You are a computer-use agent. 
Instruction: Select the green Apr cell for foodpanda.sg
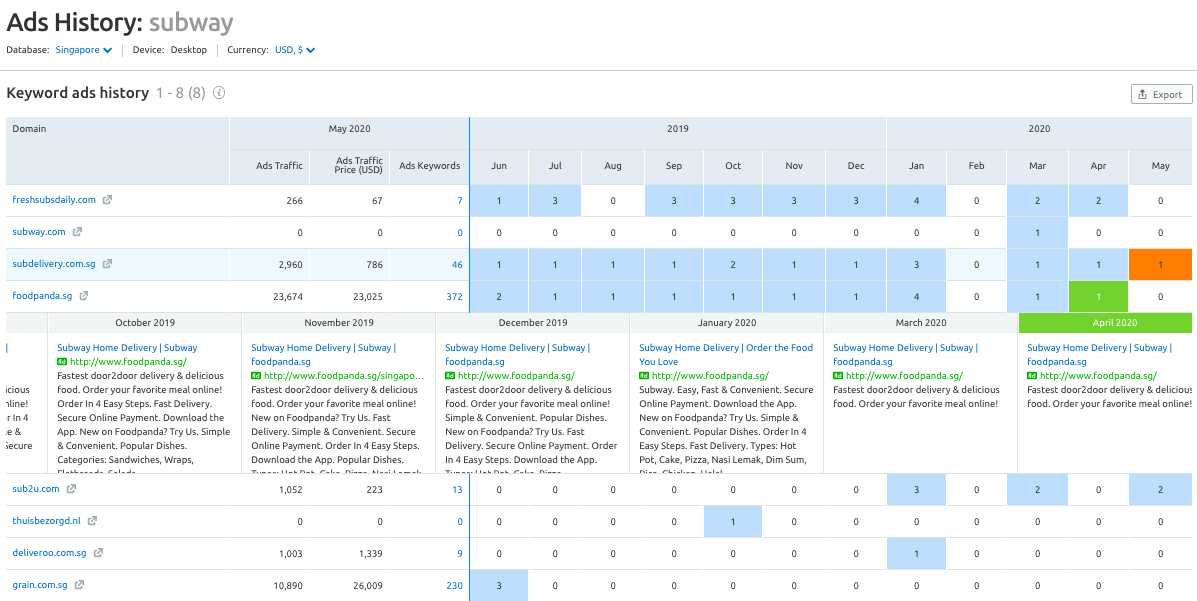click(1098, 296)
